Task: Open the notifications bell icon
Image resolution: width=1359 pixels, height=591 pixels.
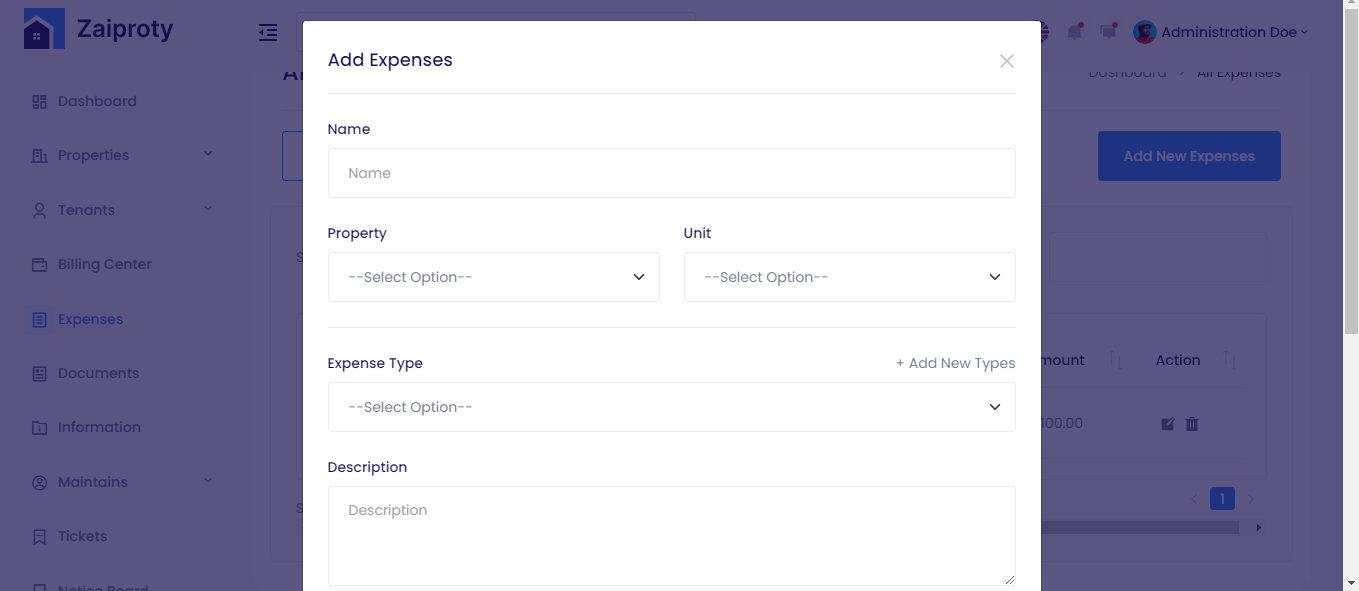Action: [1074, 32]
